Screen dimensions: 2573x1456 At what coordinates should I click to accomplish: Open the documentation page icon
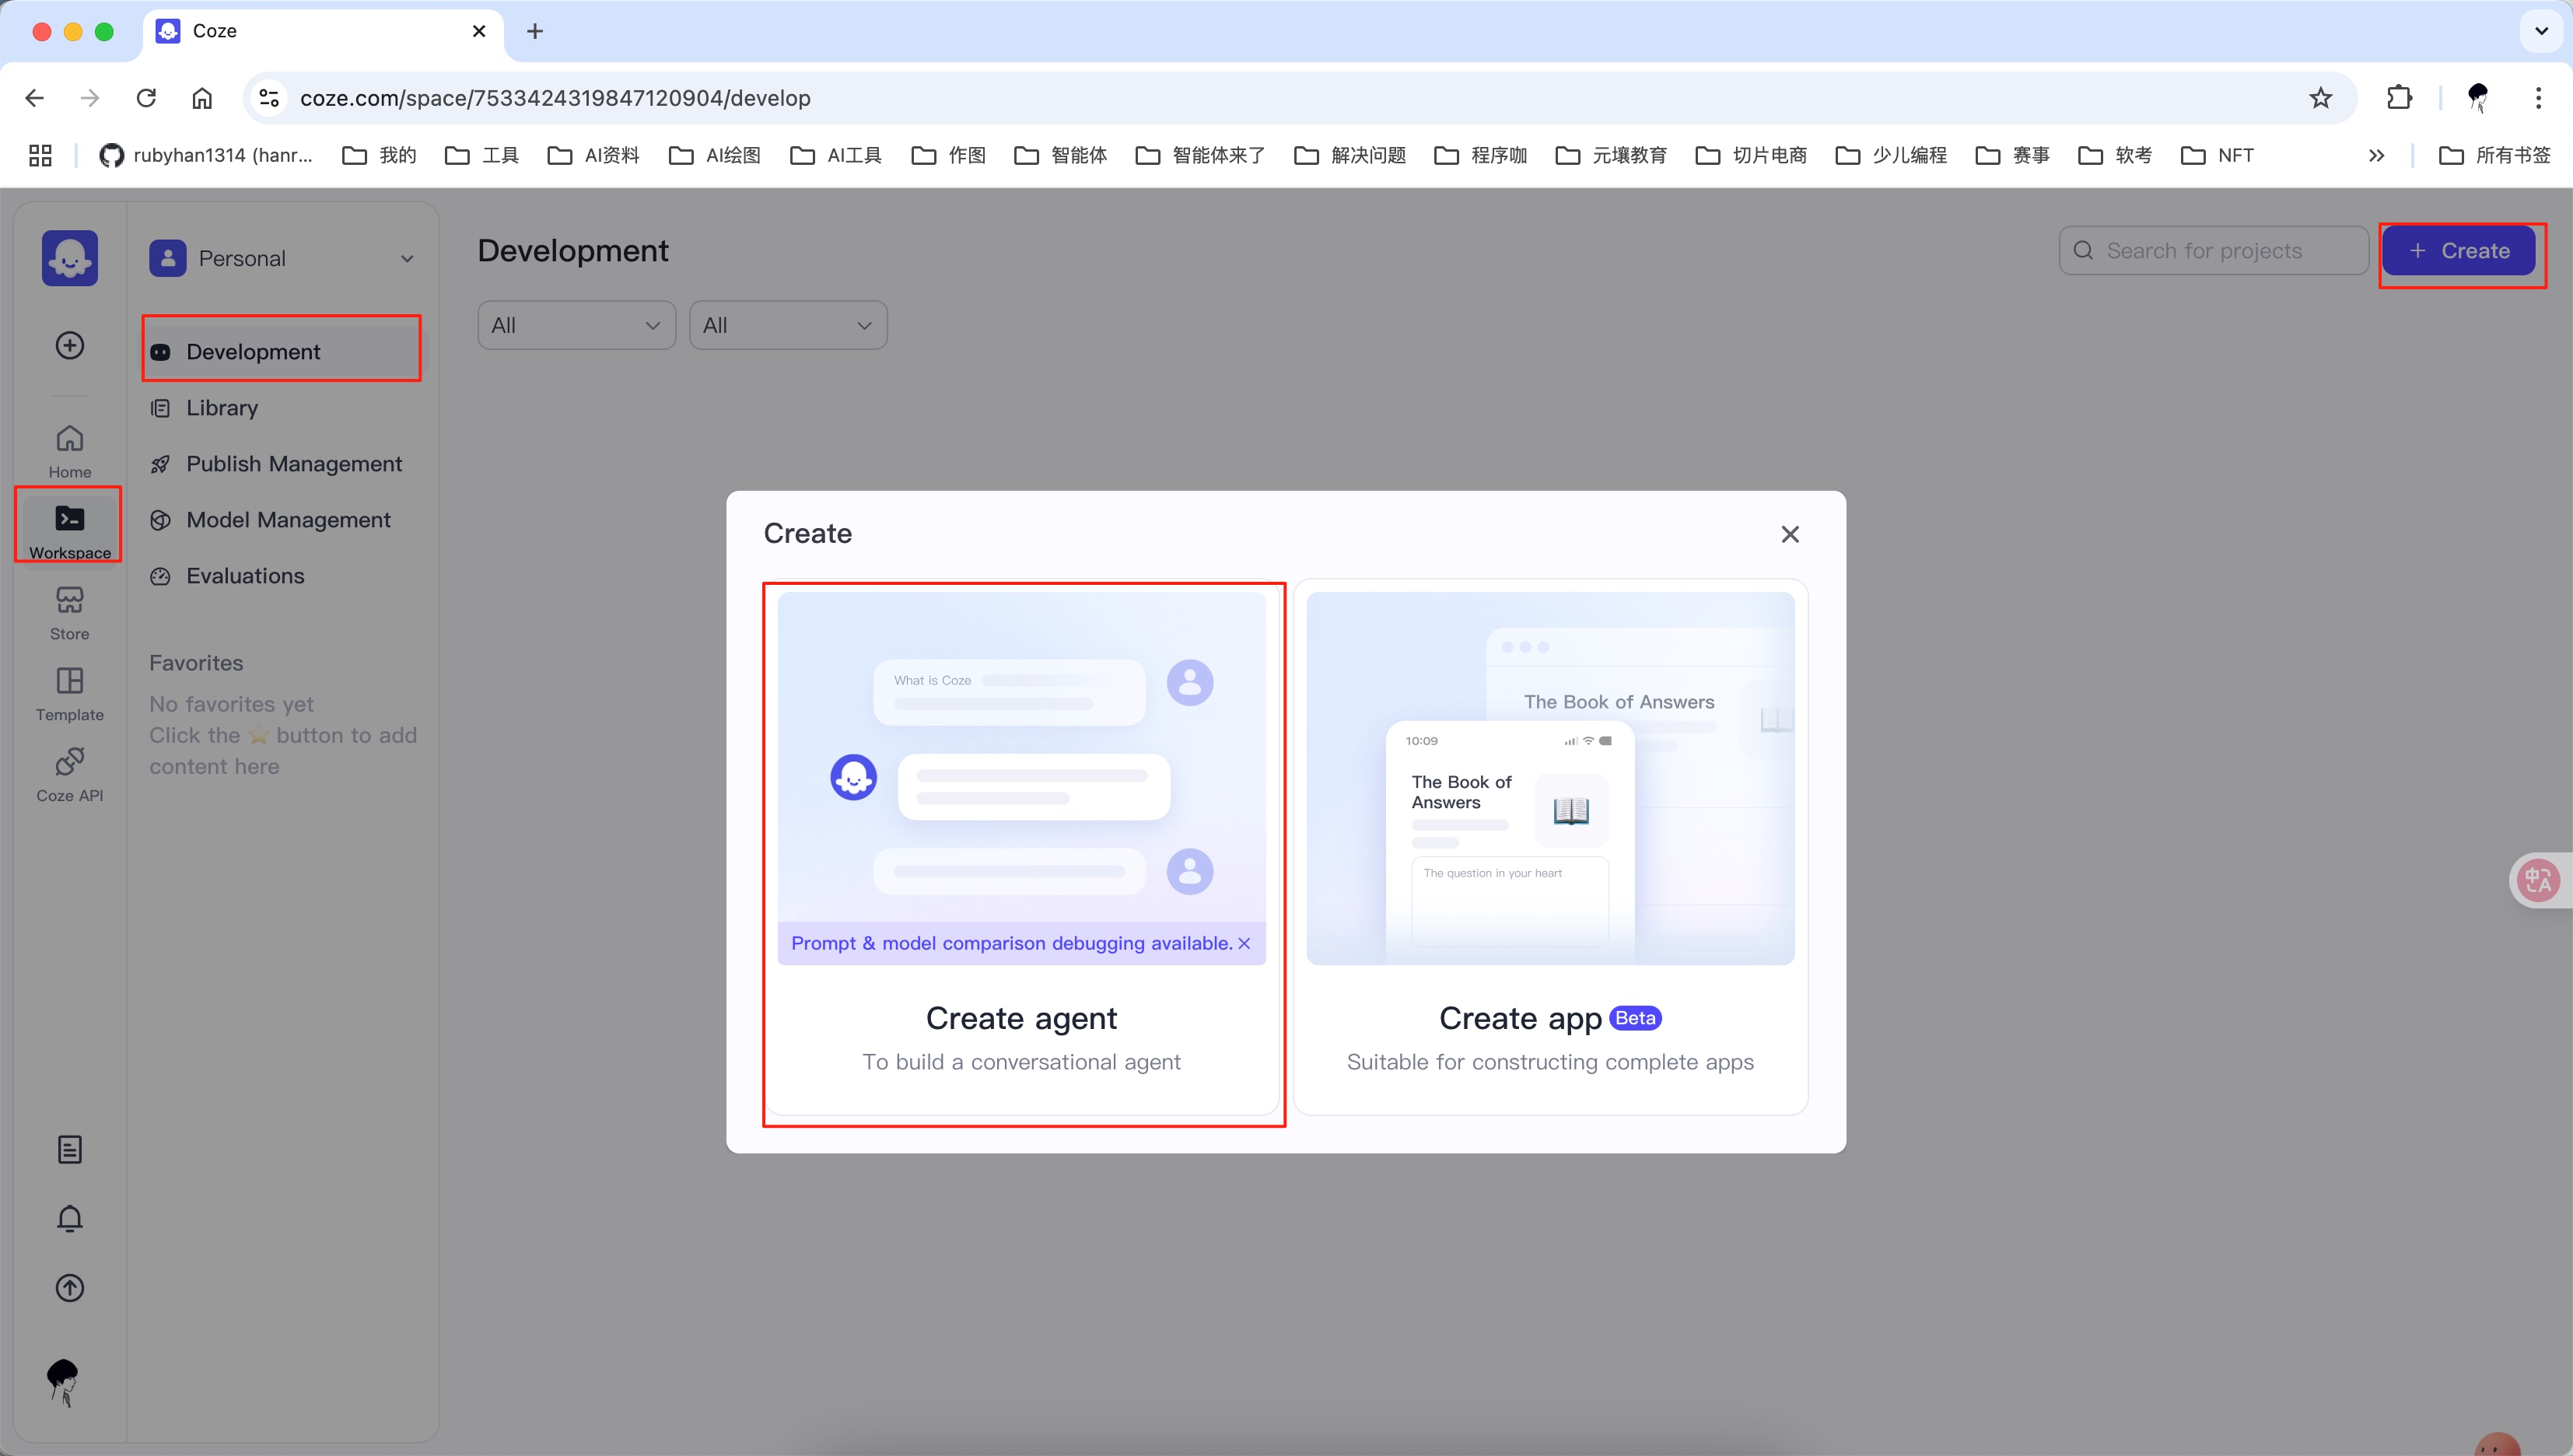point(69,1149)
